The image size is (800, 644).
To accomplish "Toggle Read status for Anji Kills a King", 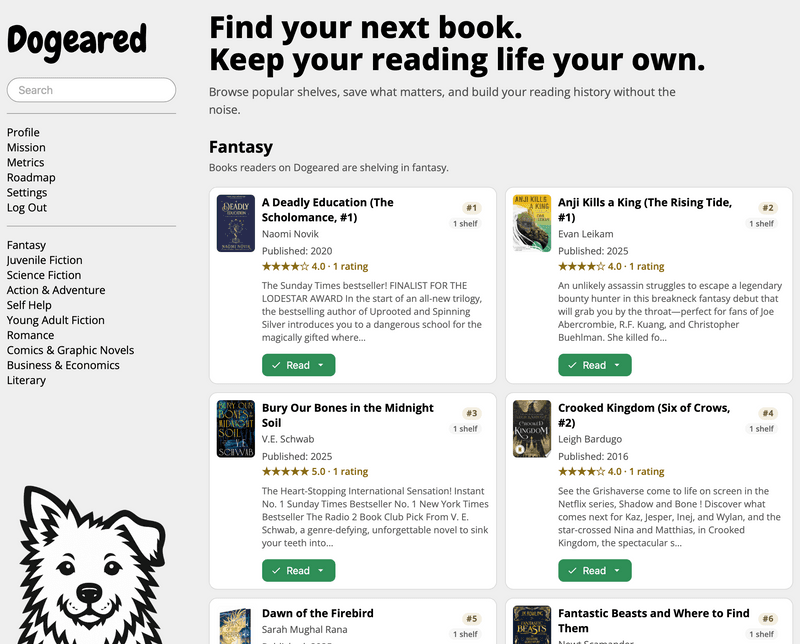I will tap(588, 365).
